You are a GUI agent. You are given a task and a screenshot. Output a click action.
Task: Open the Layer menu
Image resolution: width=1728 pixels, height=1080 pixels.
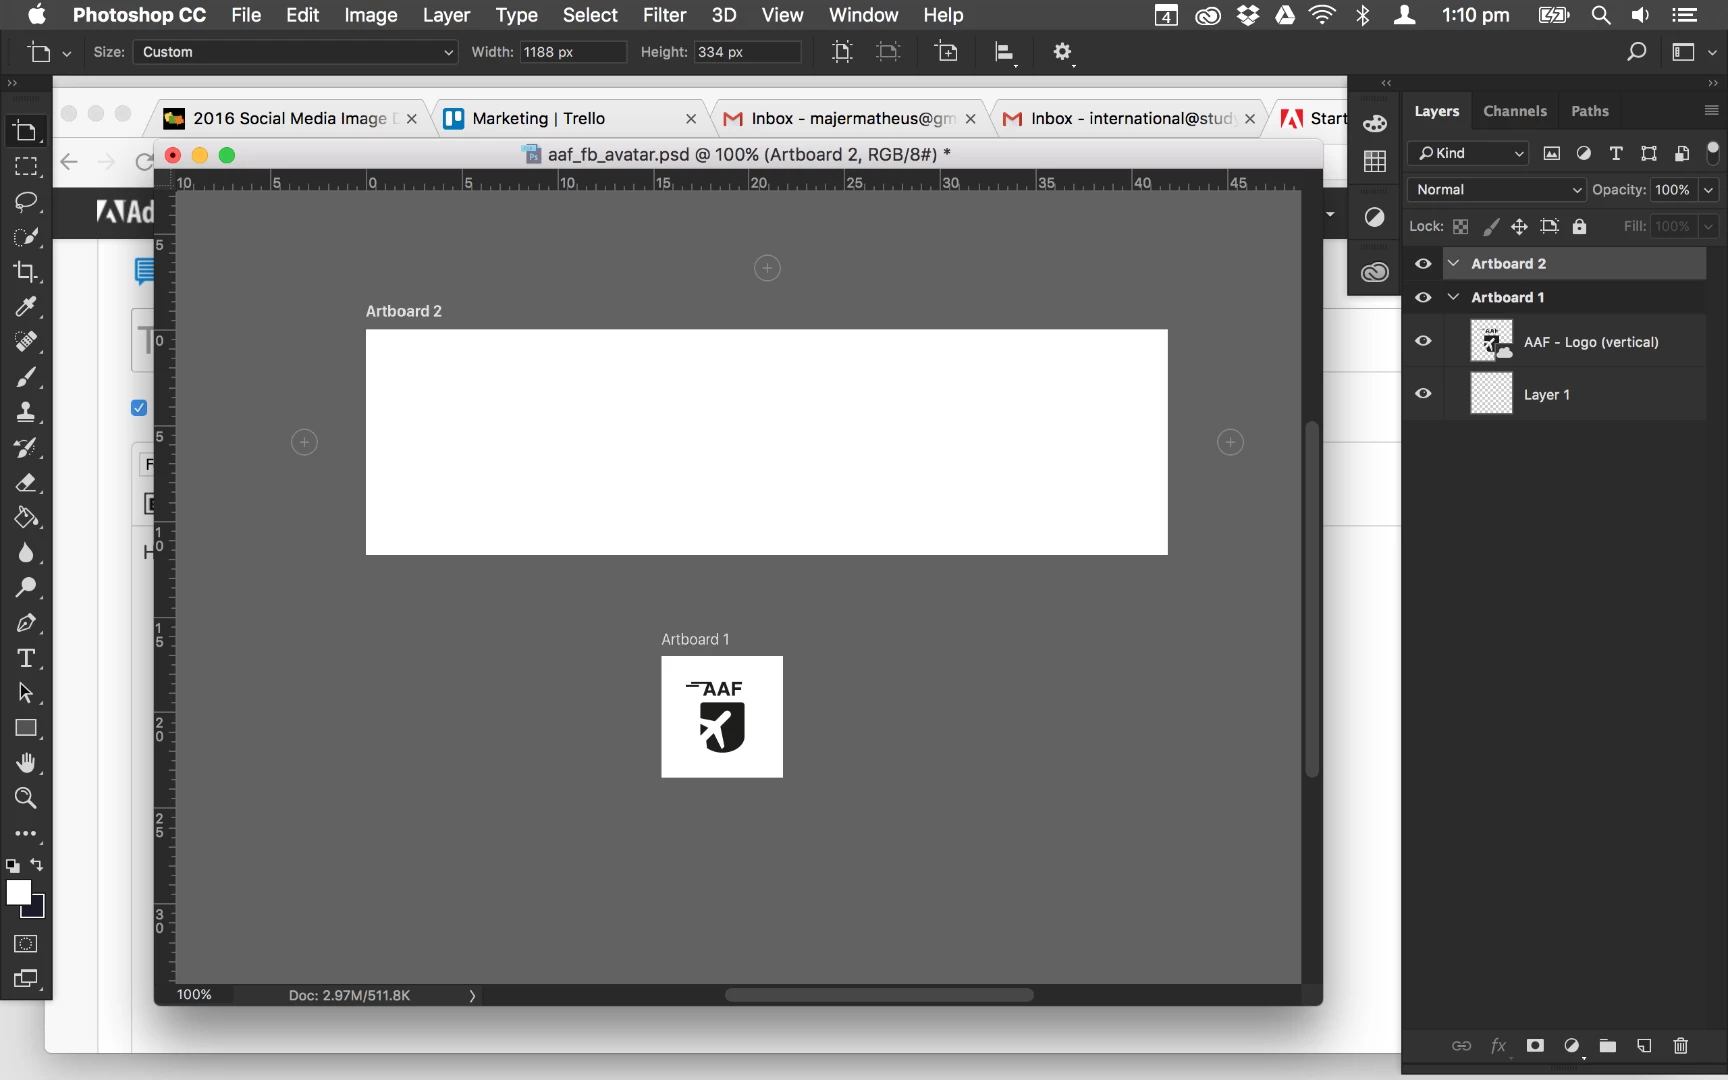coord(446,15)
